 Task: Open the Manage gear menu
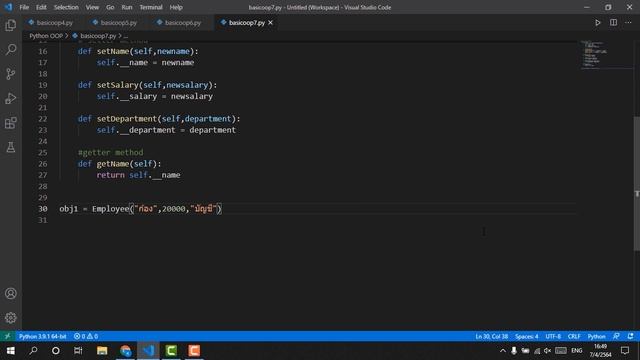click(x=11, y=318)
